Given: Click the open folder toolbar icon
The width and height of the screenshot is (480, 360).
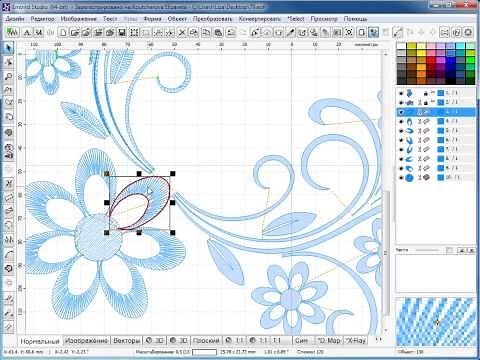Looking at the screenshot, I should pos(75,33).
